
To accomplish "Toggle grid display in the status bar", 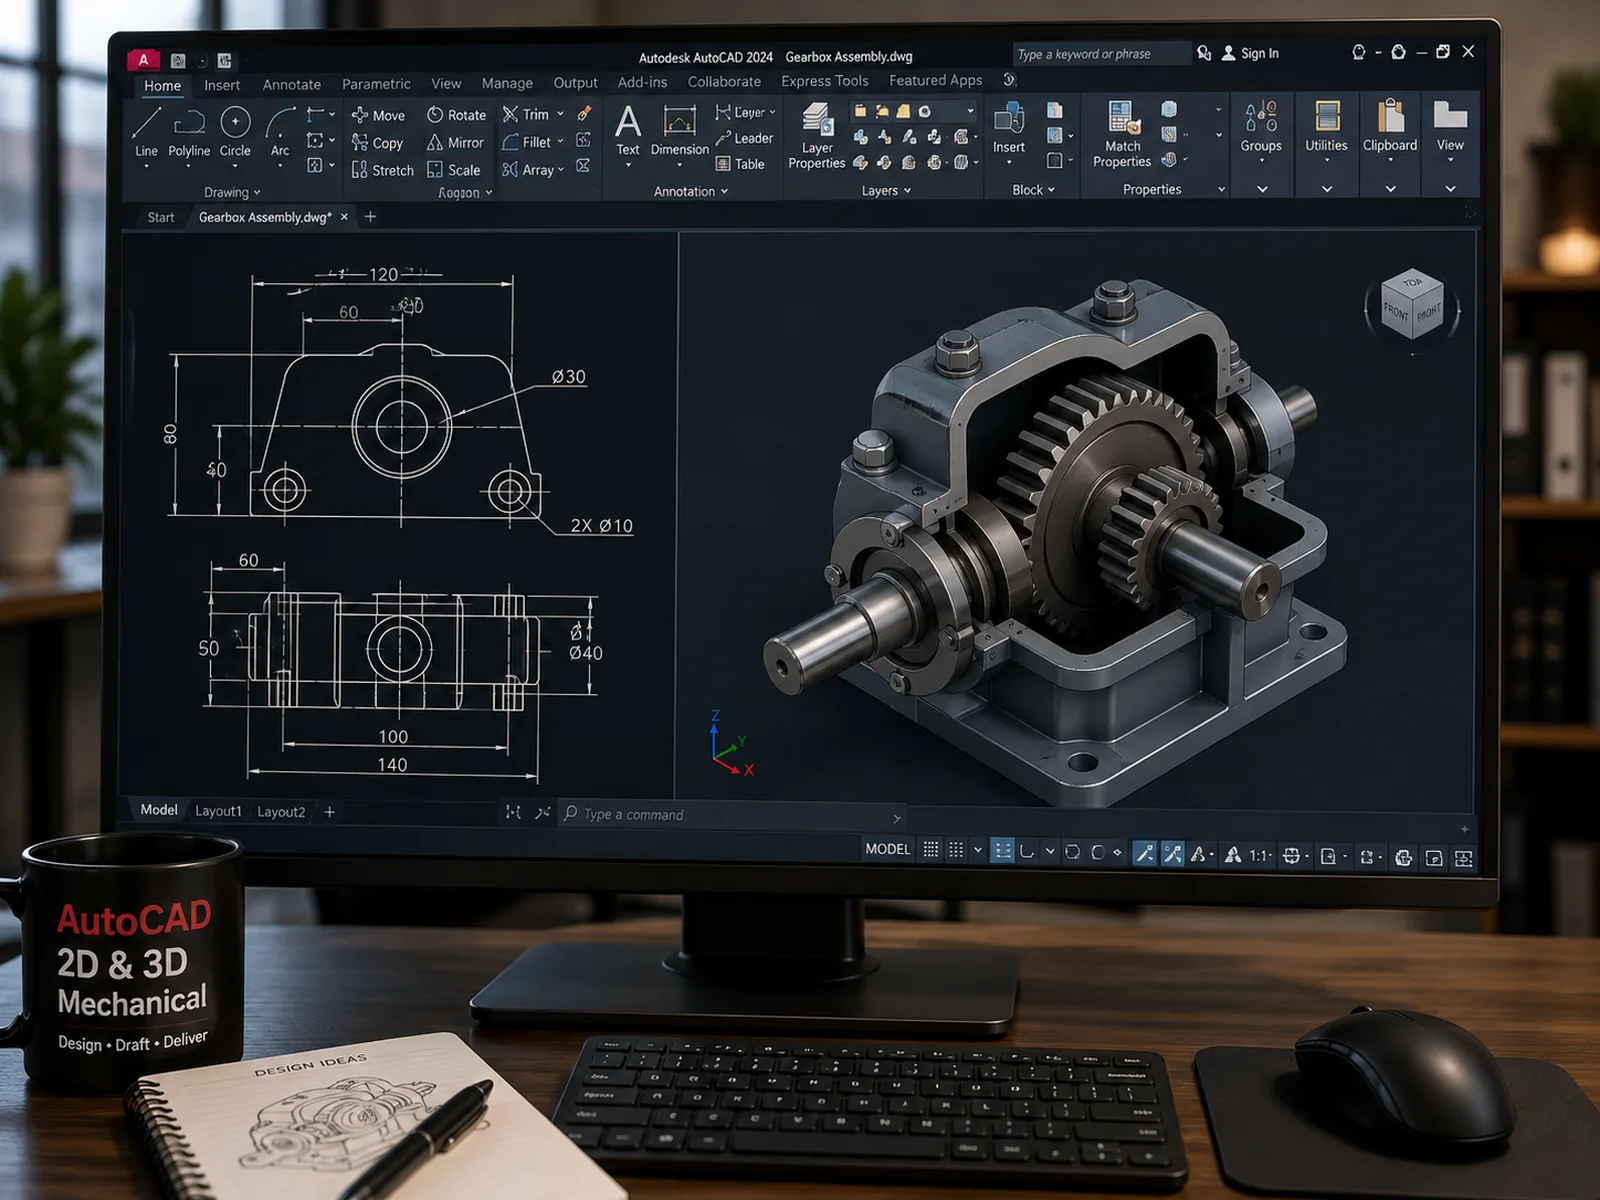I will 931,850.
